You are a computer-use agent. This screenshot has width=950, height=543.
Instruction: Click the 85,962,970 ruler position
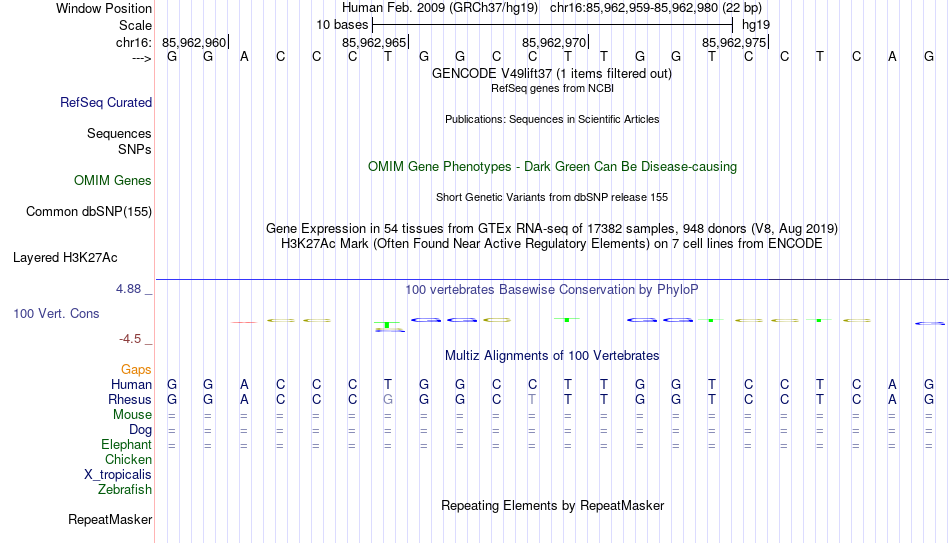point(554,42)
